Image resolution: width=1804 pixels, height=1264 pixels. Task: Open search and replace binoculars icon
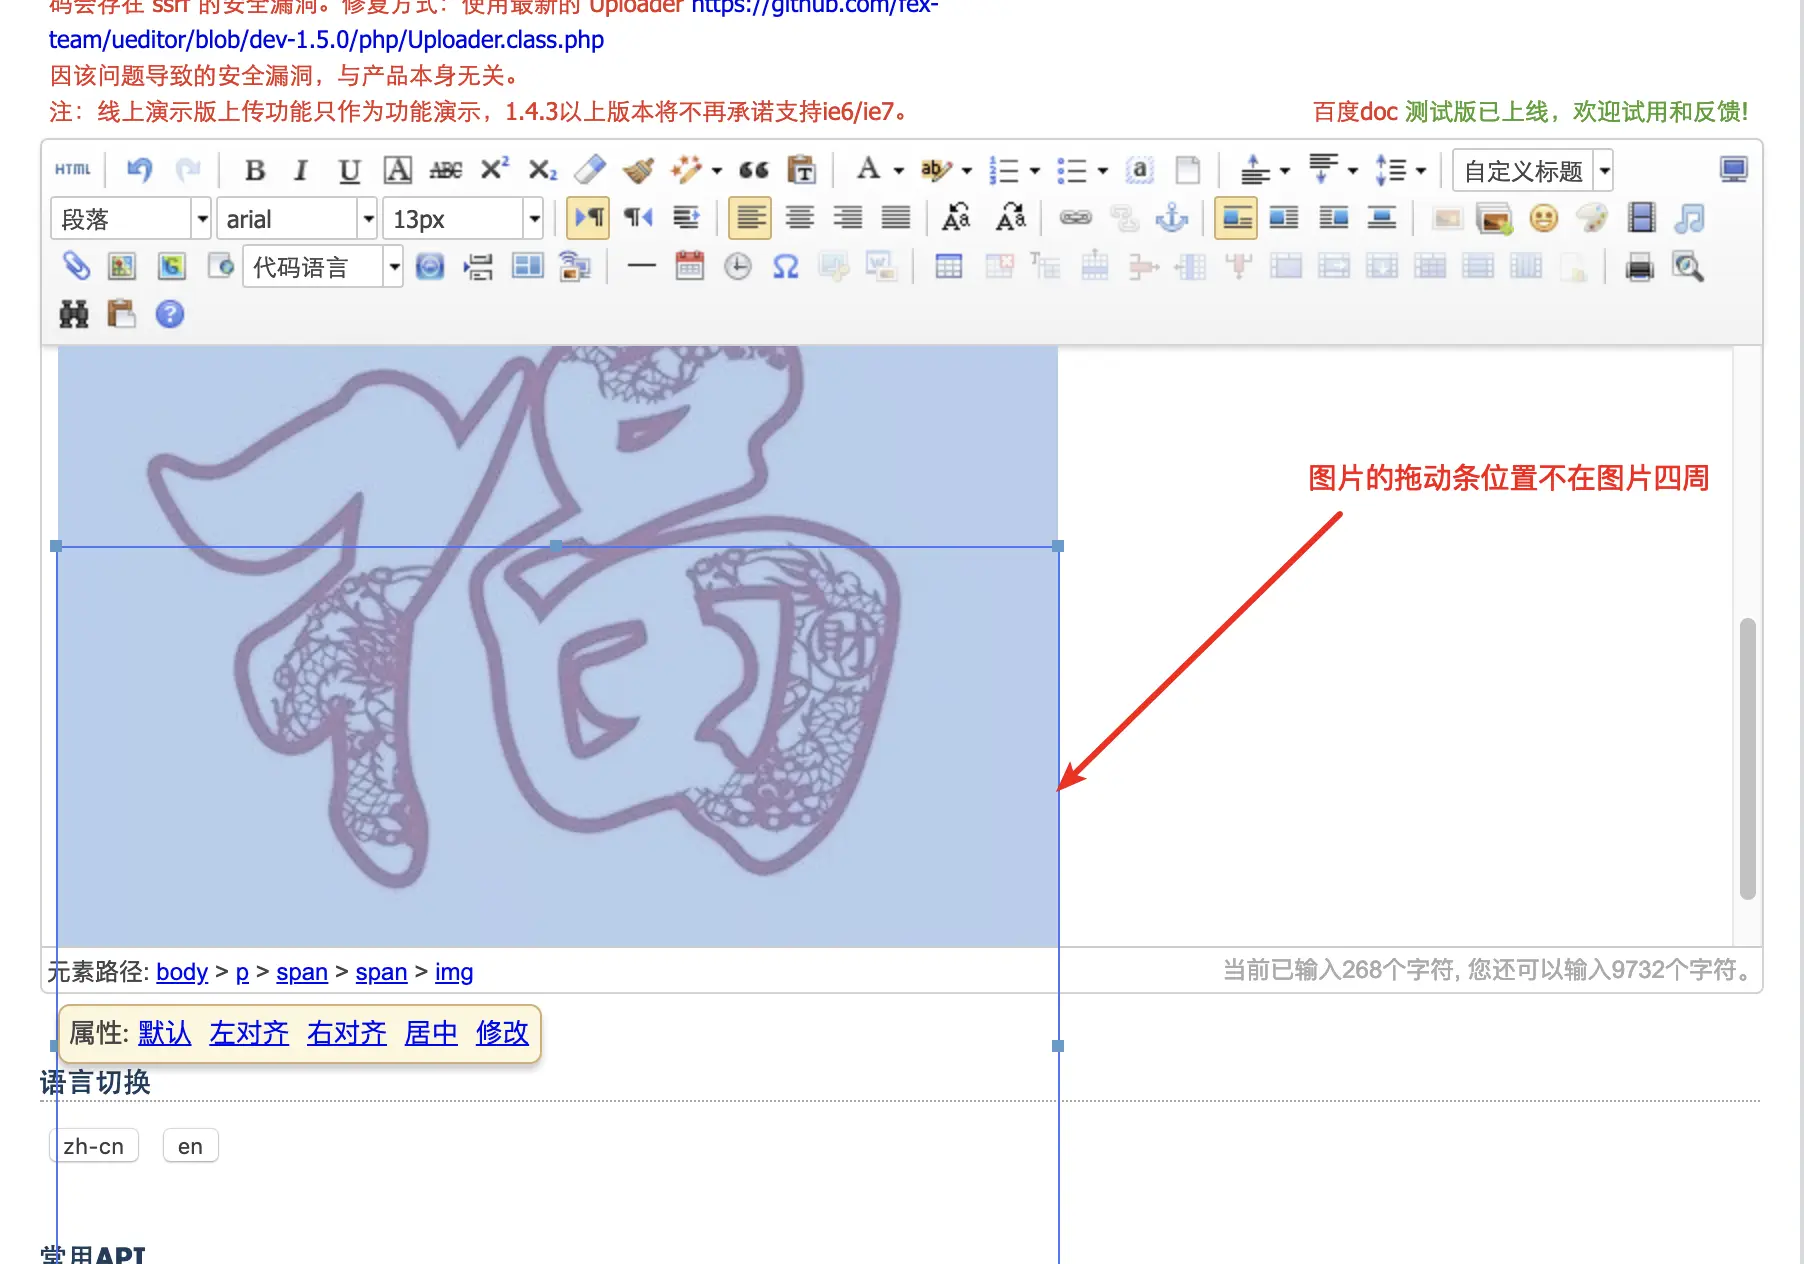74,314
